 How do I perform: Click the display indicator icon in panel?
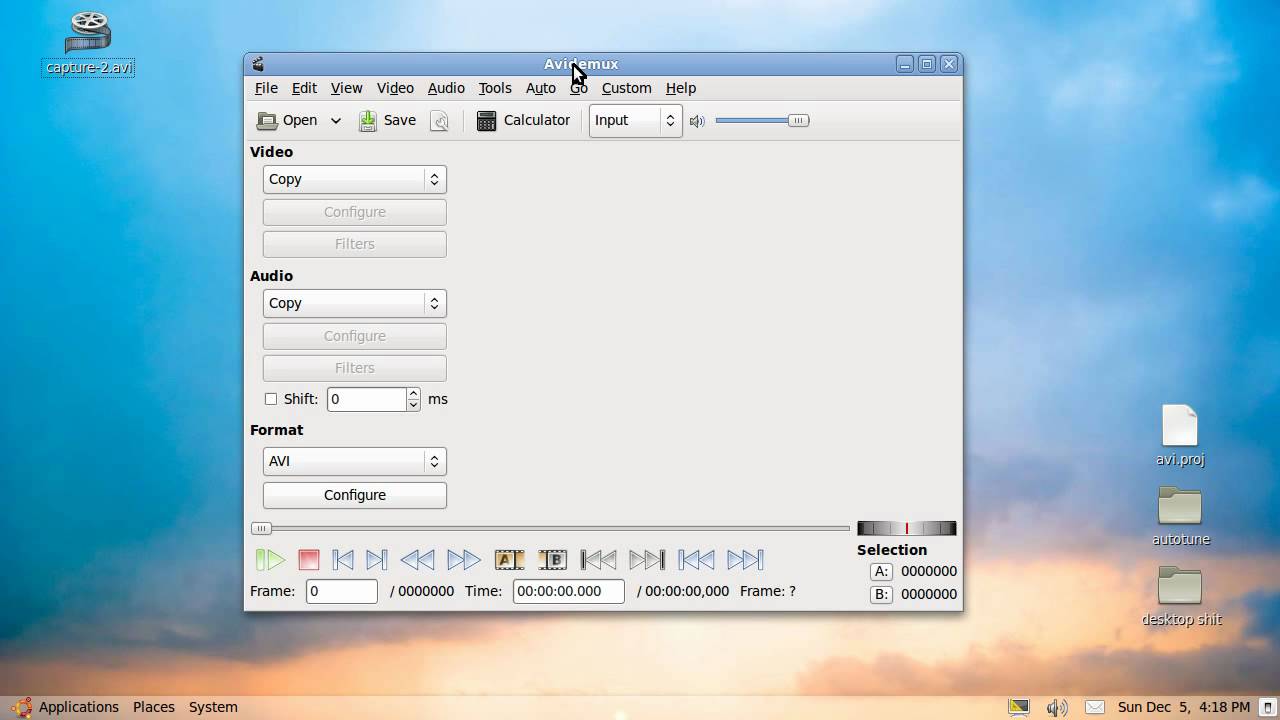[x=1019, y=707]
